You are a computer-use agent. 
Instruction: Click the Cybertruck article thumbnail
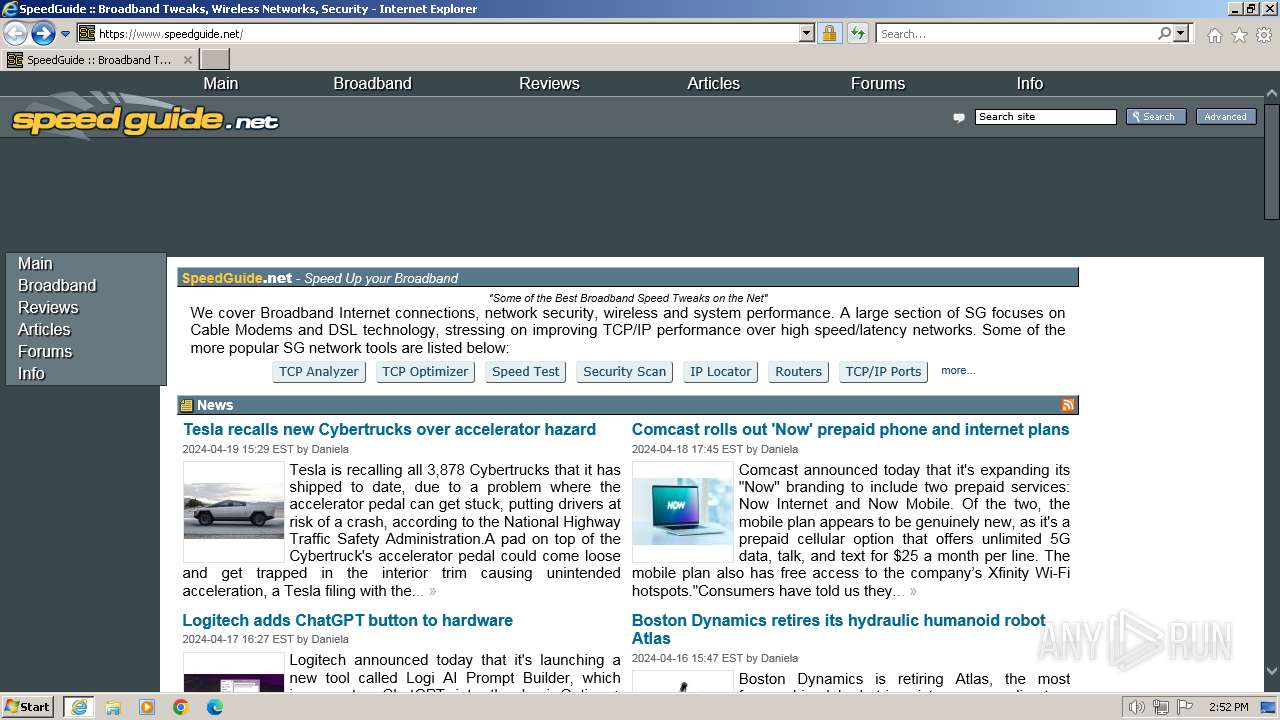click(234, 512)
